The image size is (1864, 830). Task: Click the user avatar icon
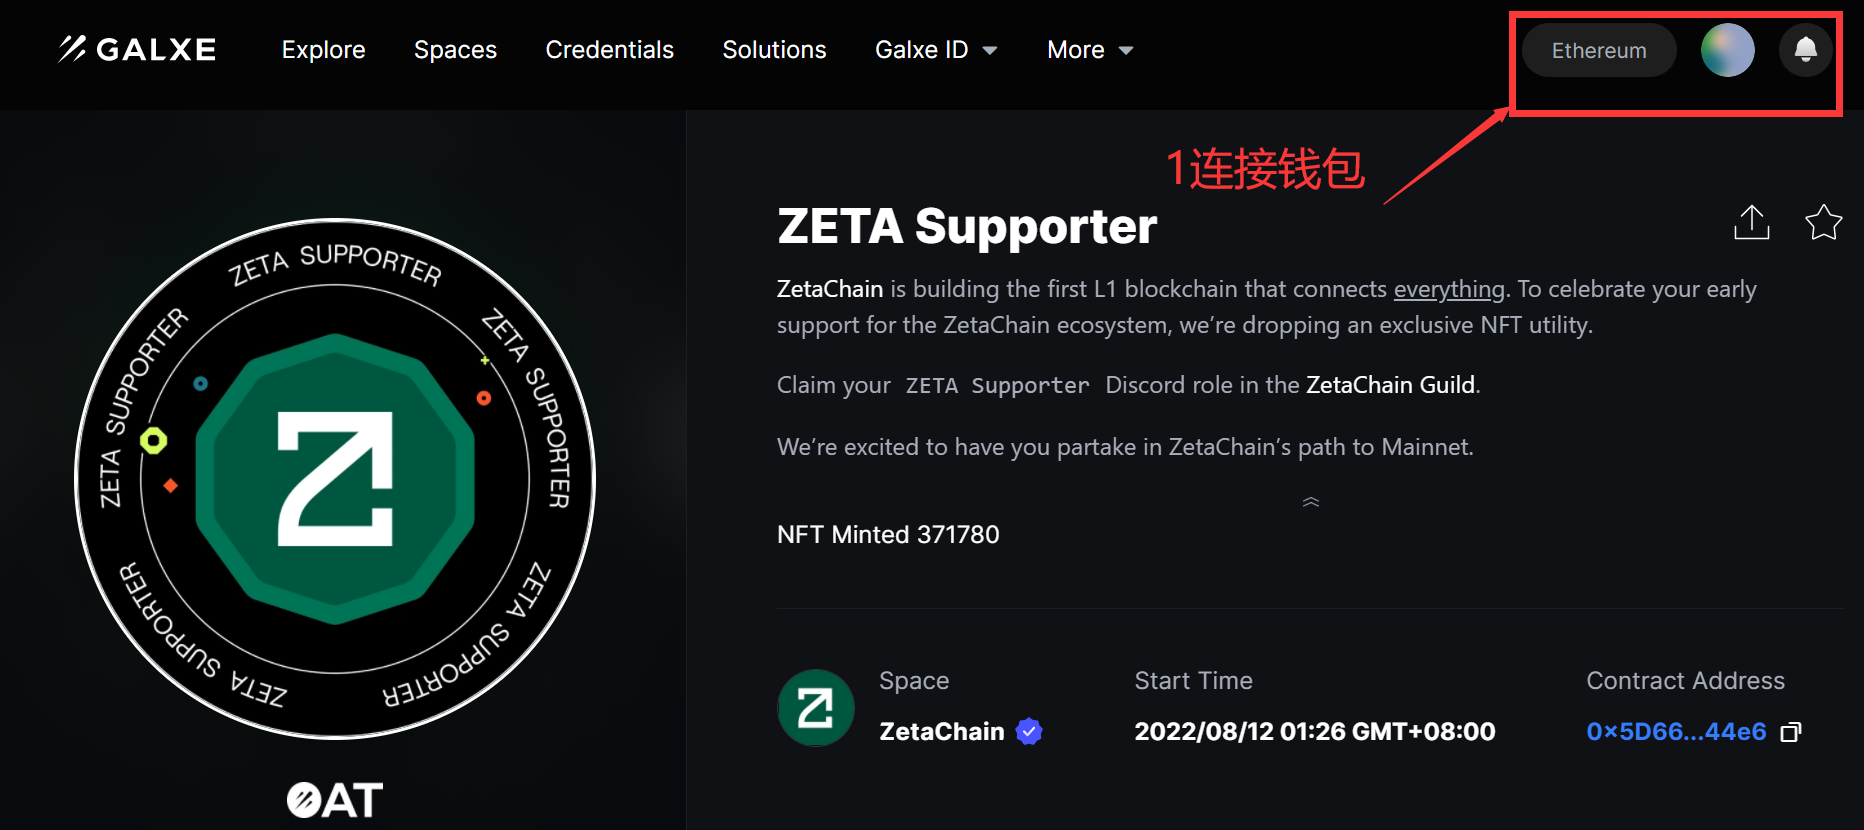click(x=1727, y=50)
